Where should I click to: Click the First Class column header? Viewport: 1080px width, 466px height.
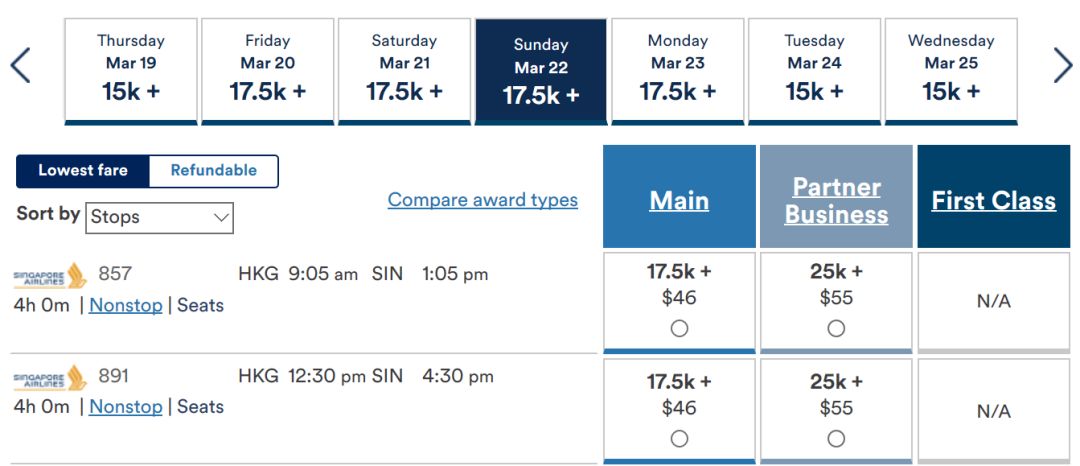(994, 197)
